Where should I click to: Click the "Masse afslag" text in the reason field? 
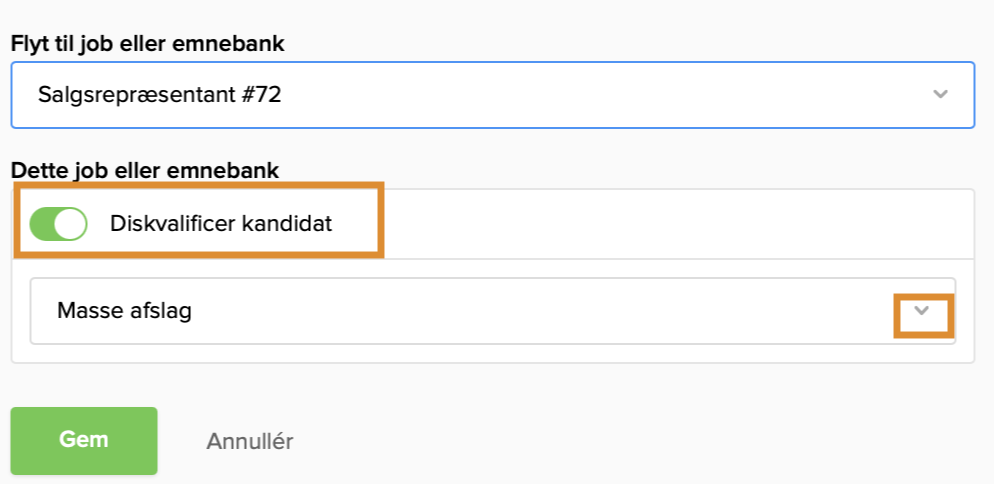click(x=124, y=311)
